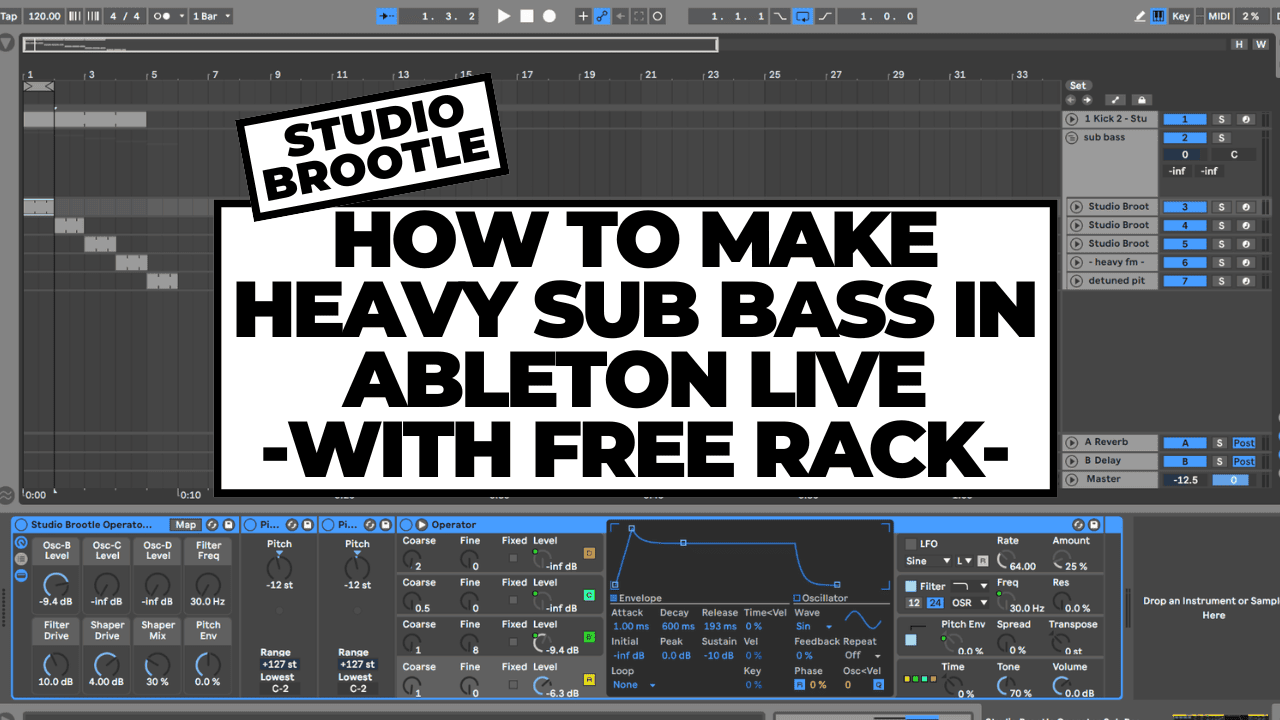
Task: Open MIDI Map mode
Action: coord(1219,16)
